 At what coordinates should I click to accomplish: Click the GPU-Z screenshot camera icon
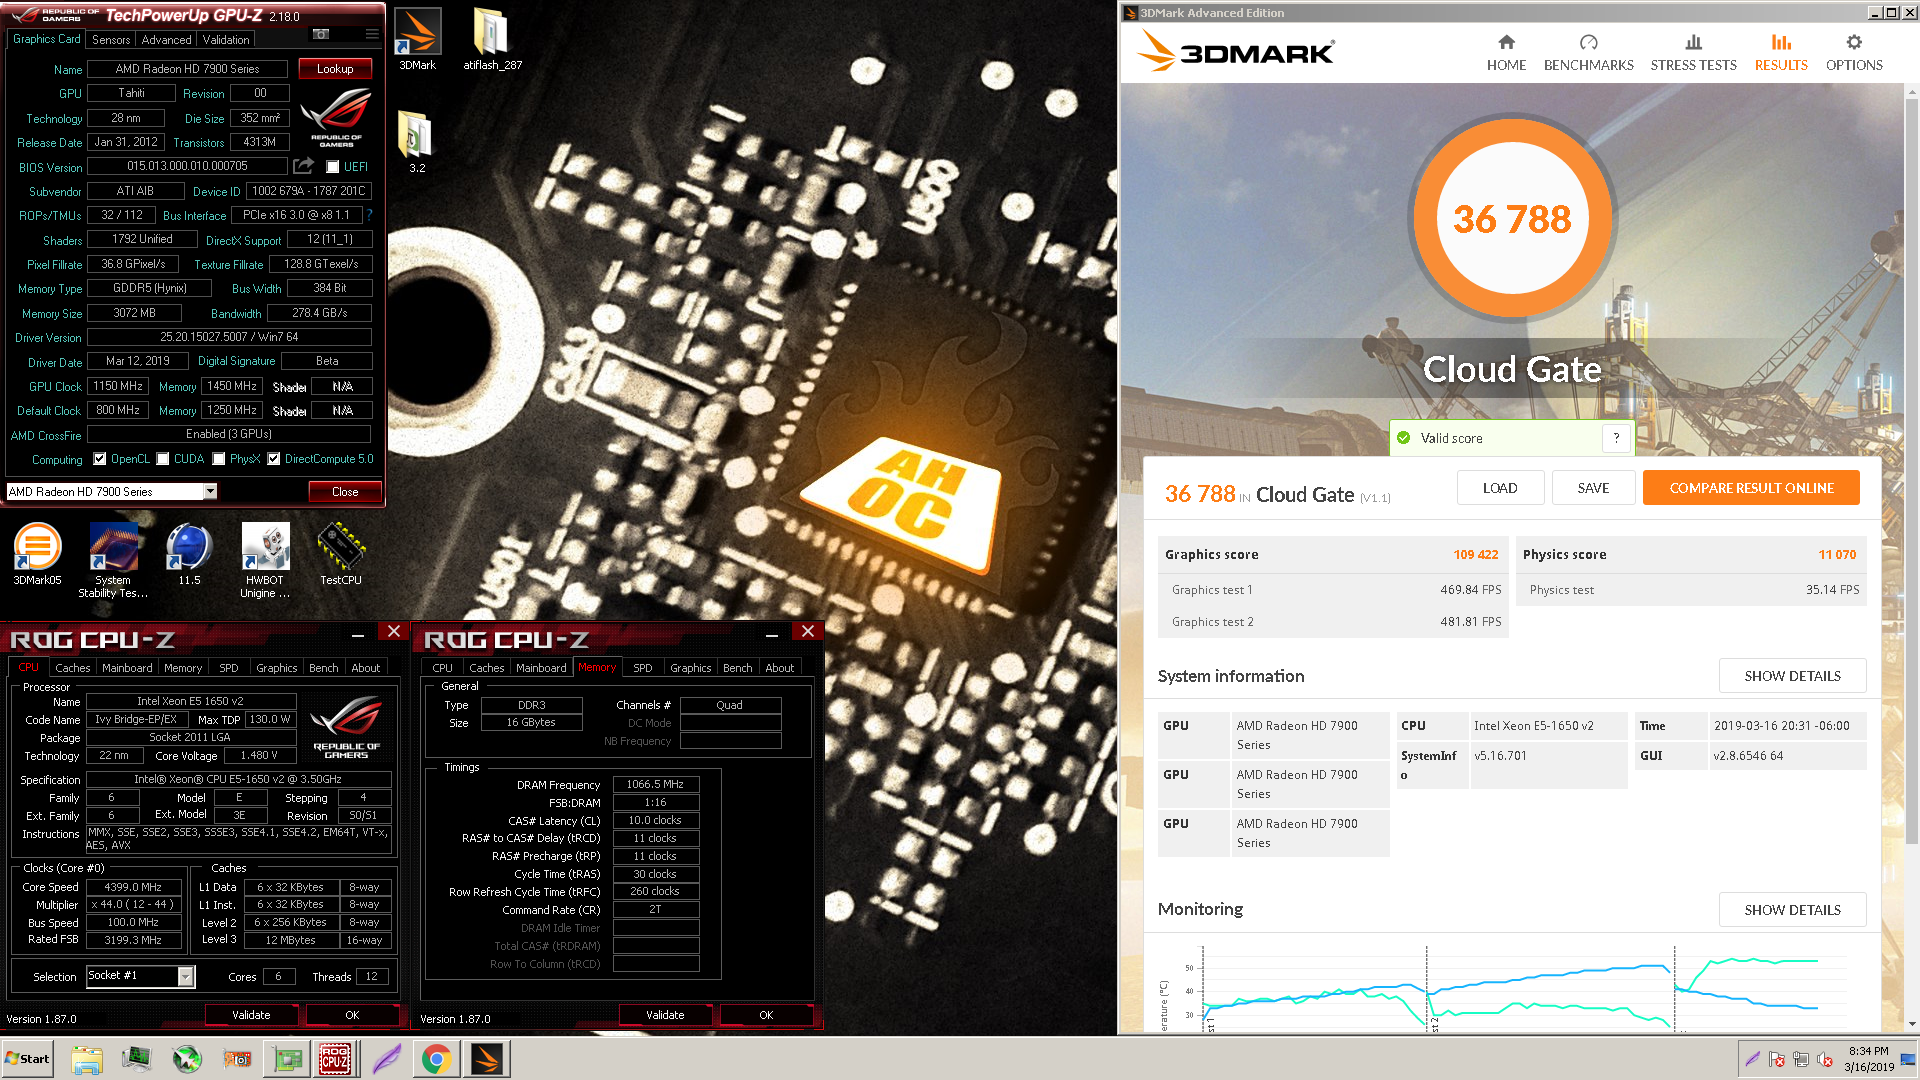[x=321, y=34]
